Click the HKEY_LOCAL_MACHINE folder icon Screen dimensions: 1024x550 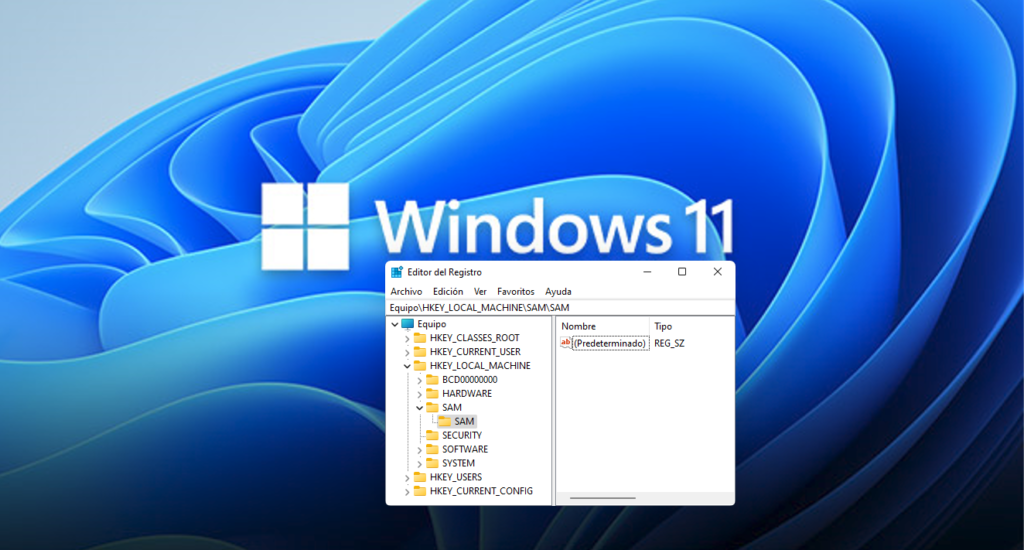[420, 366]
